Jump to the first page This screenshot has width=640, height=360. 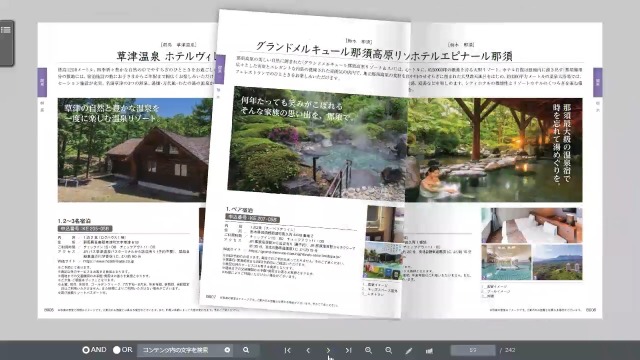pyautogui.click(x=288, y=350)
